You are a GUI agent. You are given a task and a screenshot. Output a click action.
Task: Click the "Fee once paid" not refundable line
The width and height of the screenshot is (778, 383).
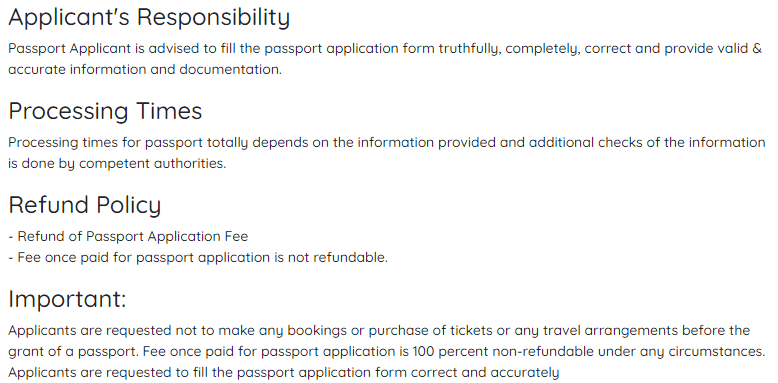pyautogui.click(x=198, y=257)
